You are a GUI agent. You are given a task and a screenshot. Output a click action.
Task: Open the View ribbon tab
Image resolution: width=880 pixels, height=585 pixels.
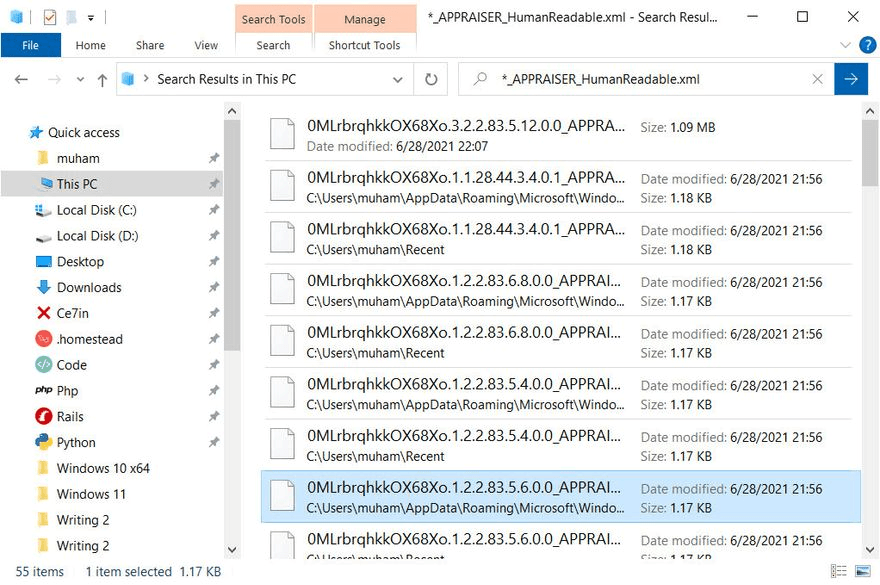coord(206,45)
